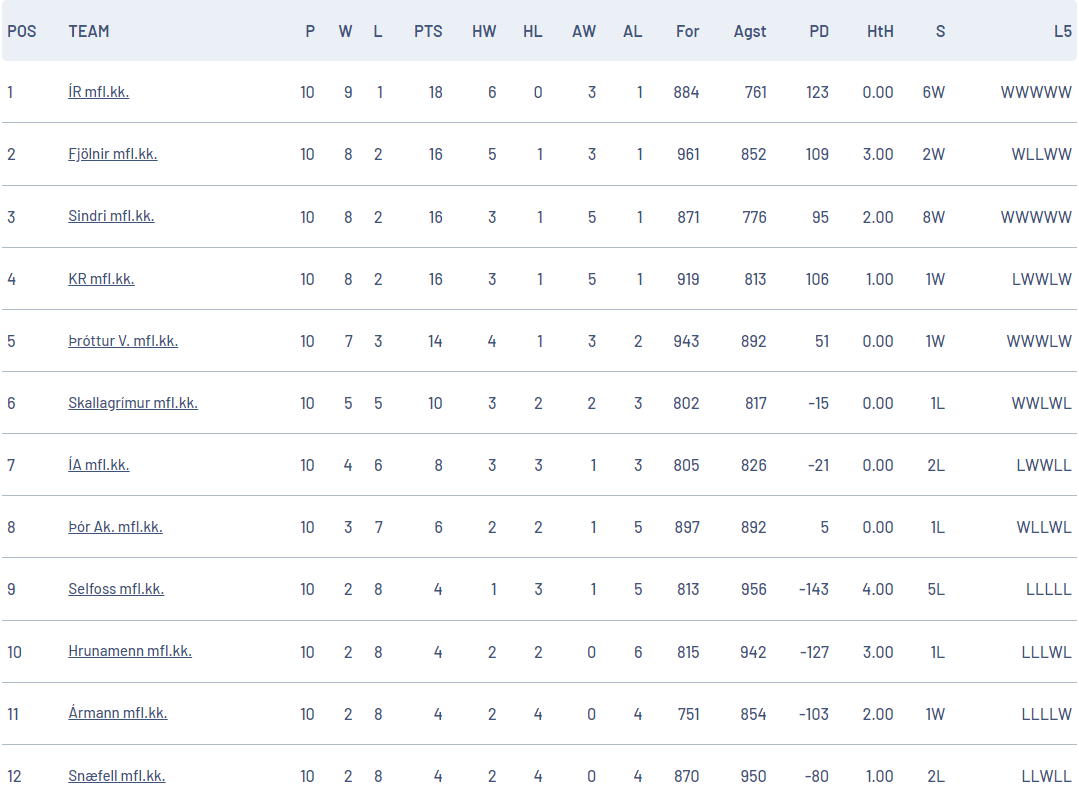The height and width of the screenshot is (804, 1079).
Task: Open Þróttur V. mfl.kk. team page
Action: pos(123,341)
